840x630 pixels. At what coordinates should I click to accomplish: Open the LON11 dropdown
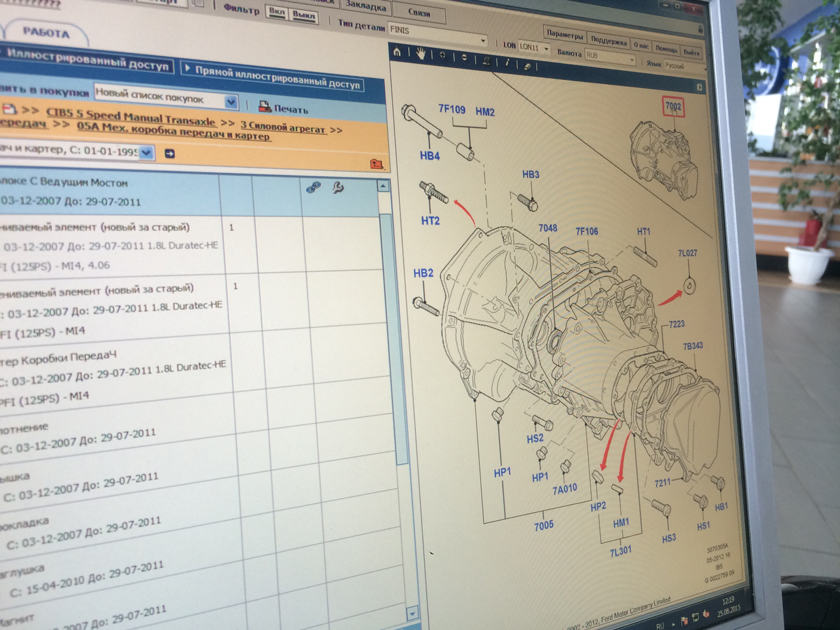coord(534,47)
